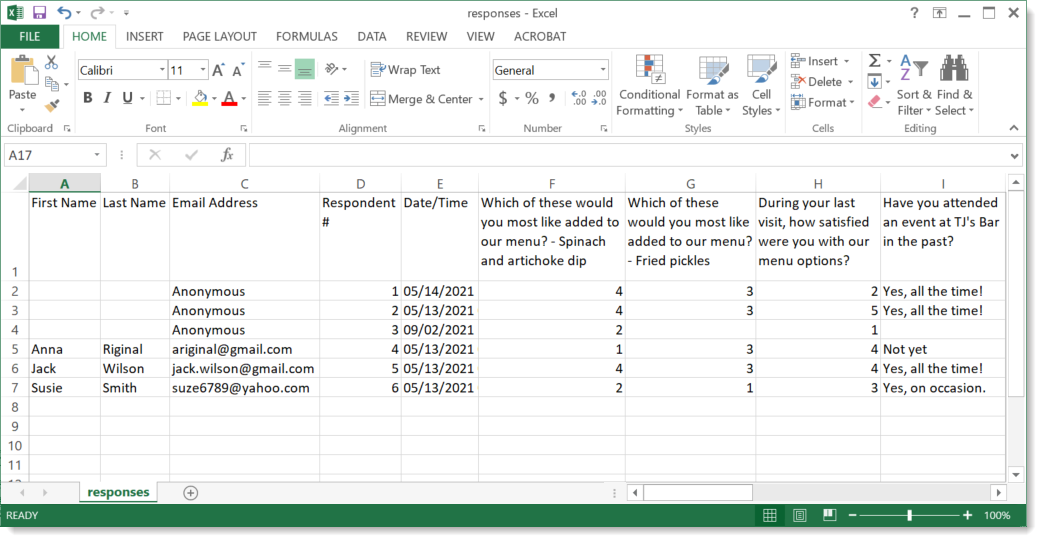Open the Merge & Center dropdown arrow
This screenshot has width=1042, height=542.
(x=481, y=99)
